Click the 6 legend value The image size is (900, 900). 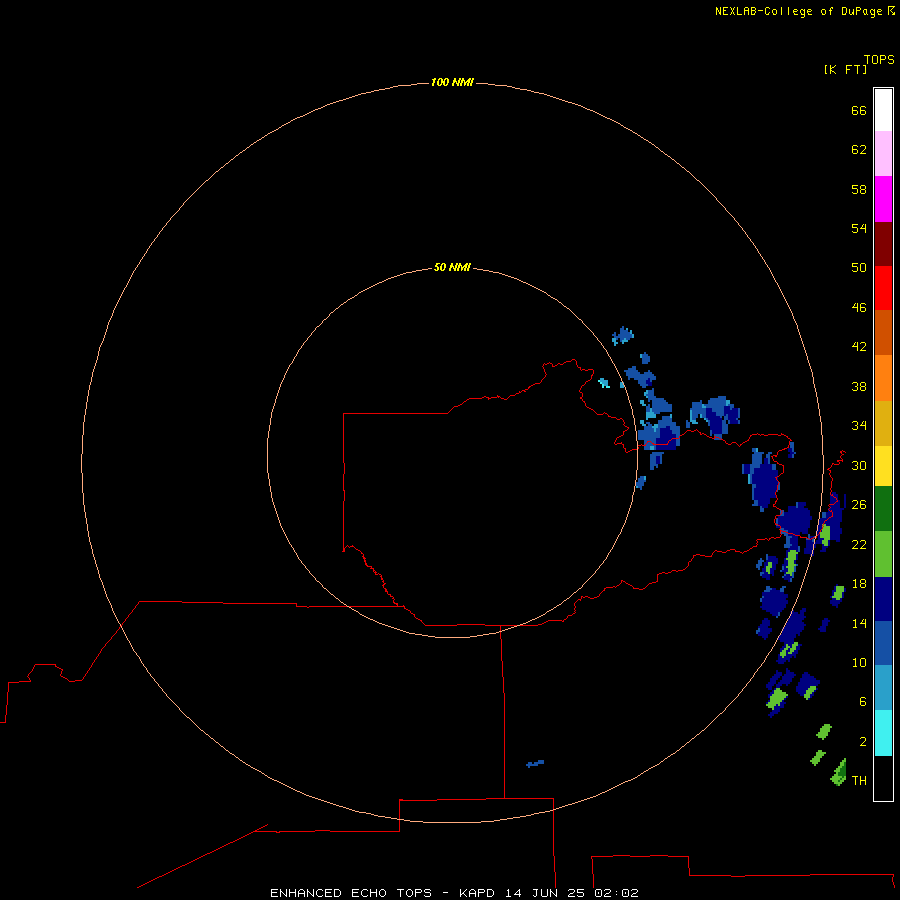coord(863,701)
